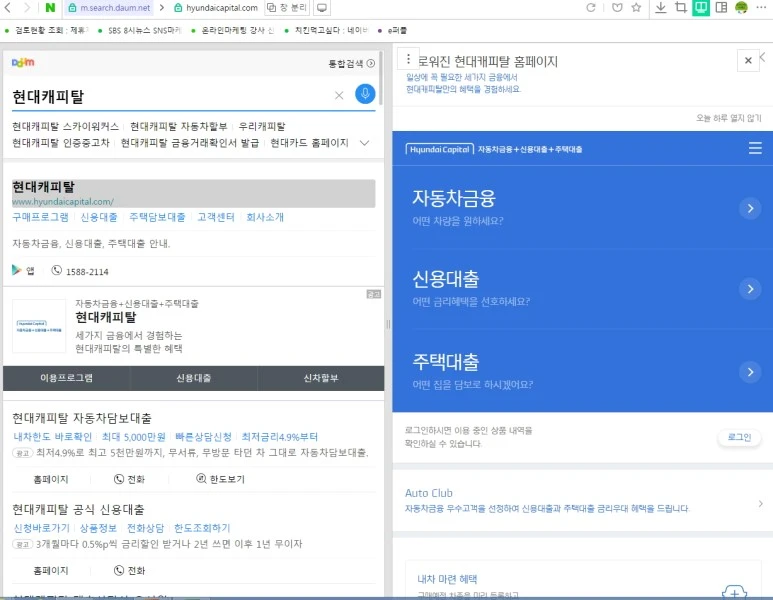Click the 한도조회하기 link
Image resolution: width=773 pixels, height=600 pixels.
tap(202, 528)
